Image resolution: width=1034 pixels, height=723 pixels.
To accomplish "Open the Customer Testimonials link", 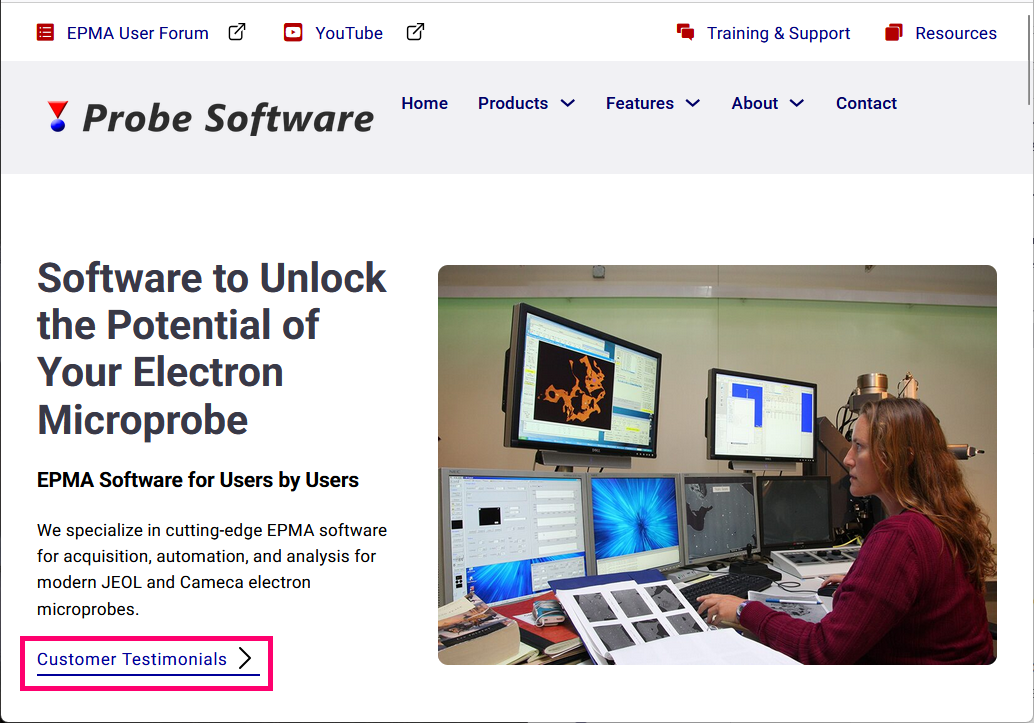I will pyautogui.click(x=132, y=659).
